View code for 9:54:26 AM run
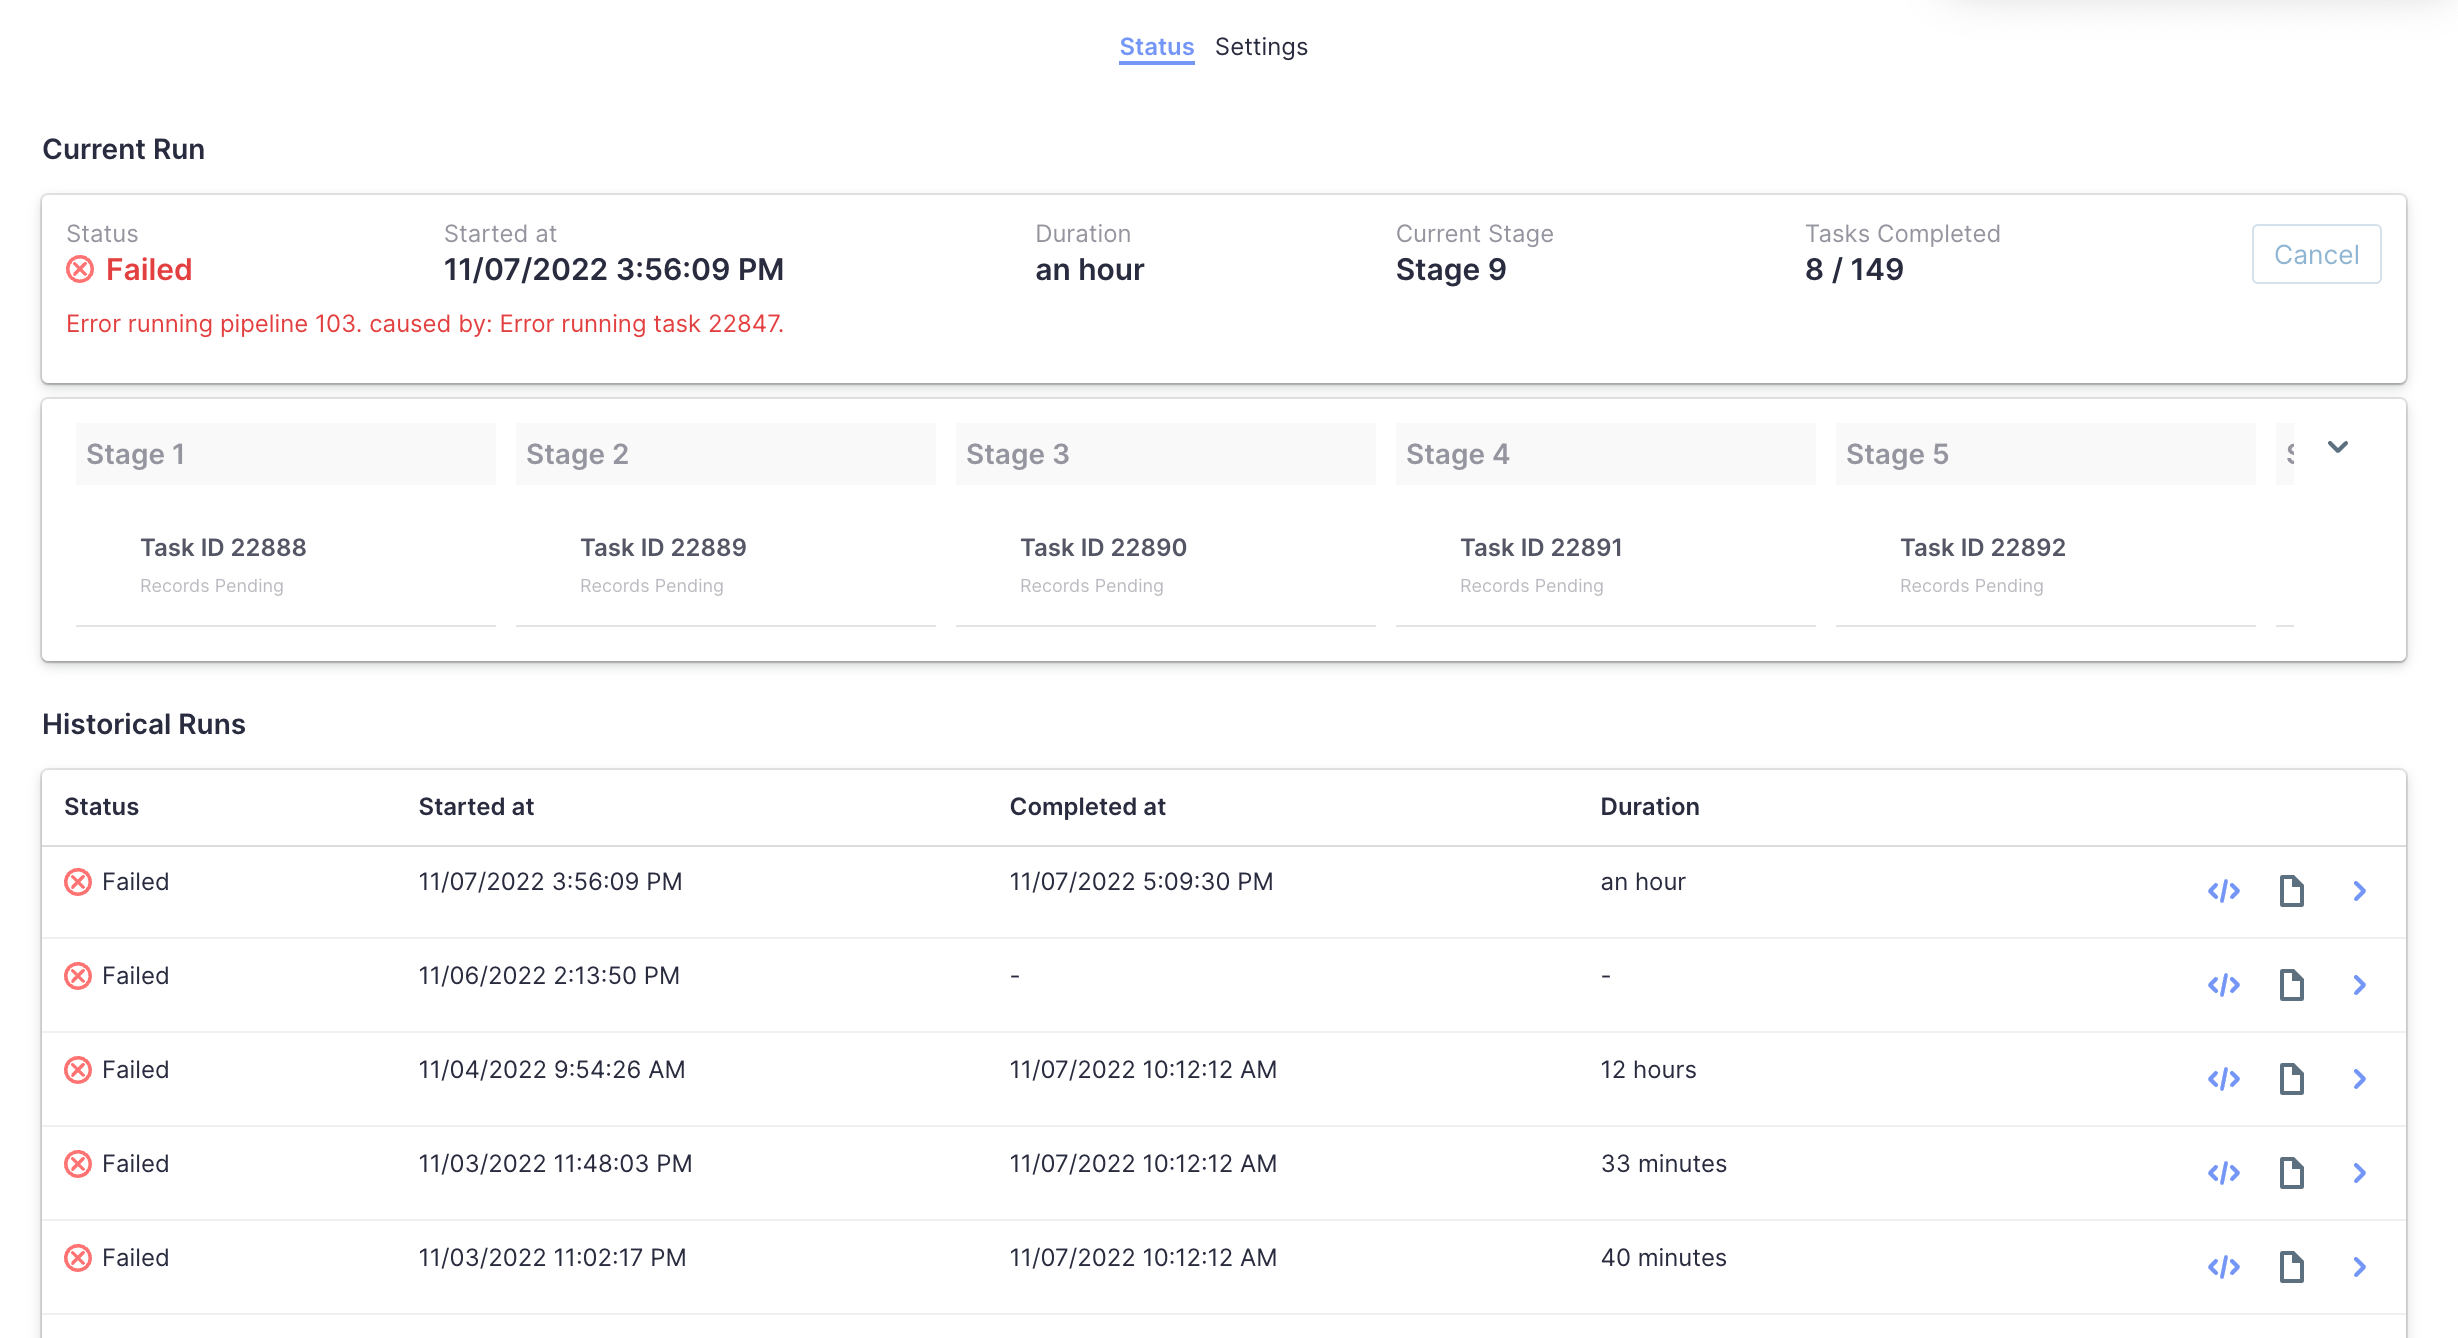 point(2223,1079)
